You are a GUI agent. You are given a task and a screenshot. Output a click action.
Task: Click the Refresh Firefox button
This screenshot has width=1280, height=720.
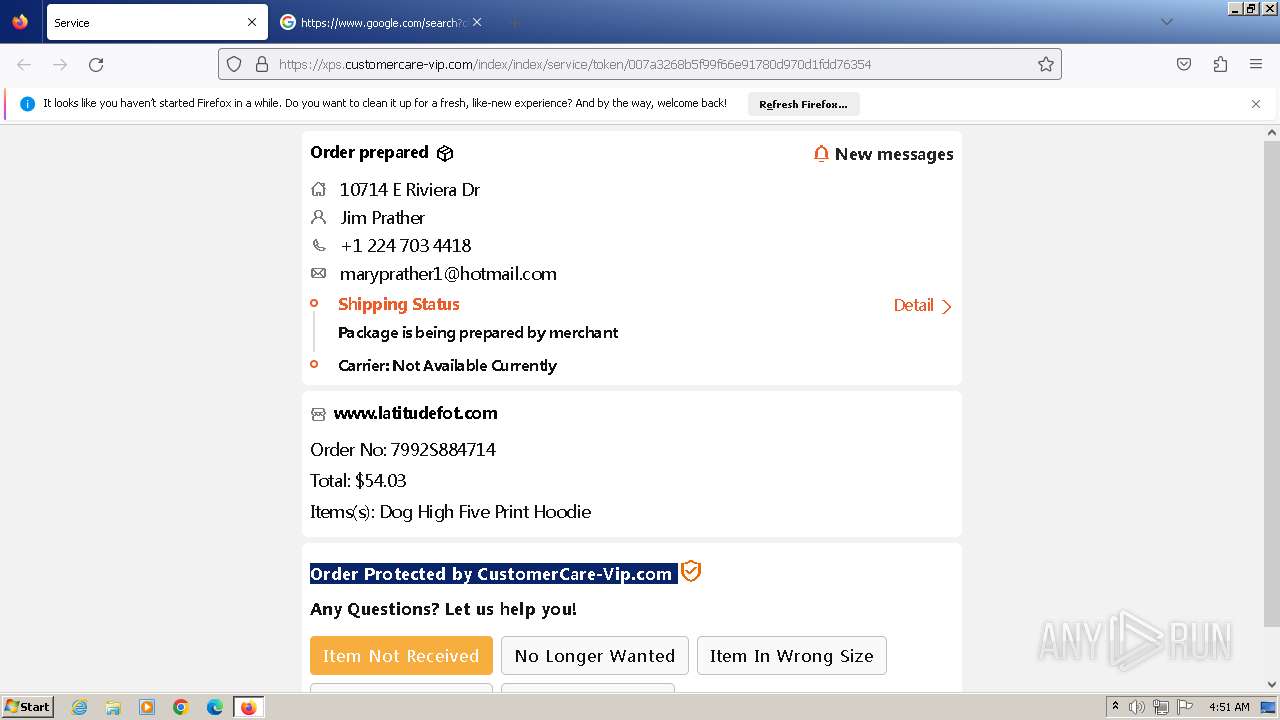(803, 104)
